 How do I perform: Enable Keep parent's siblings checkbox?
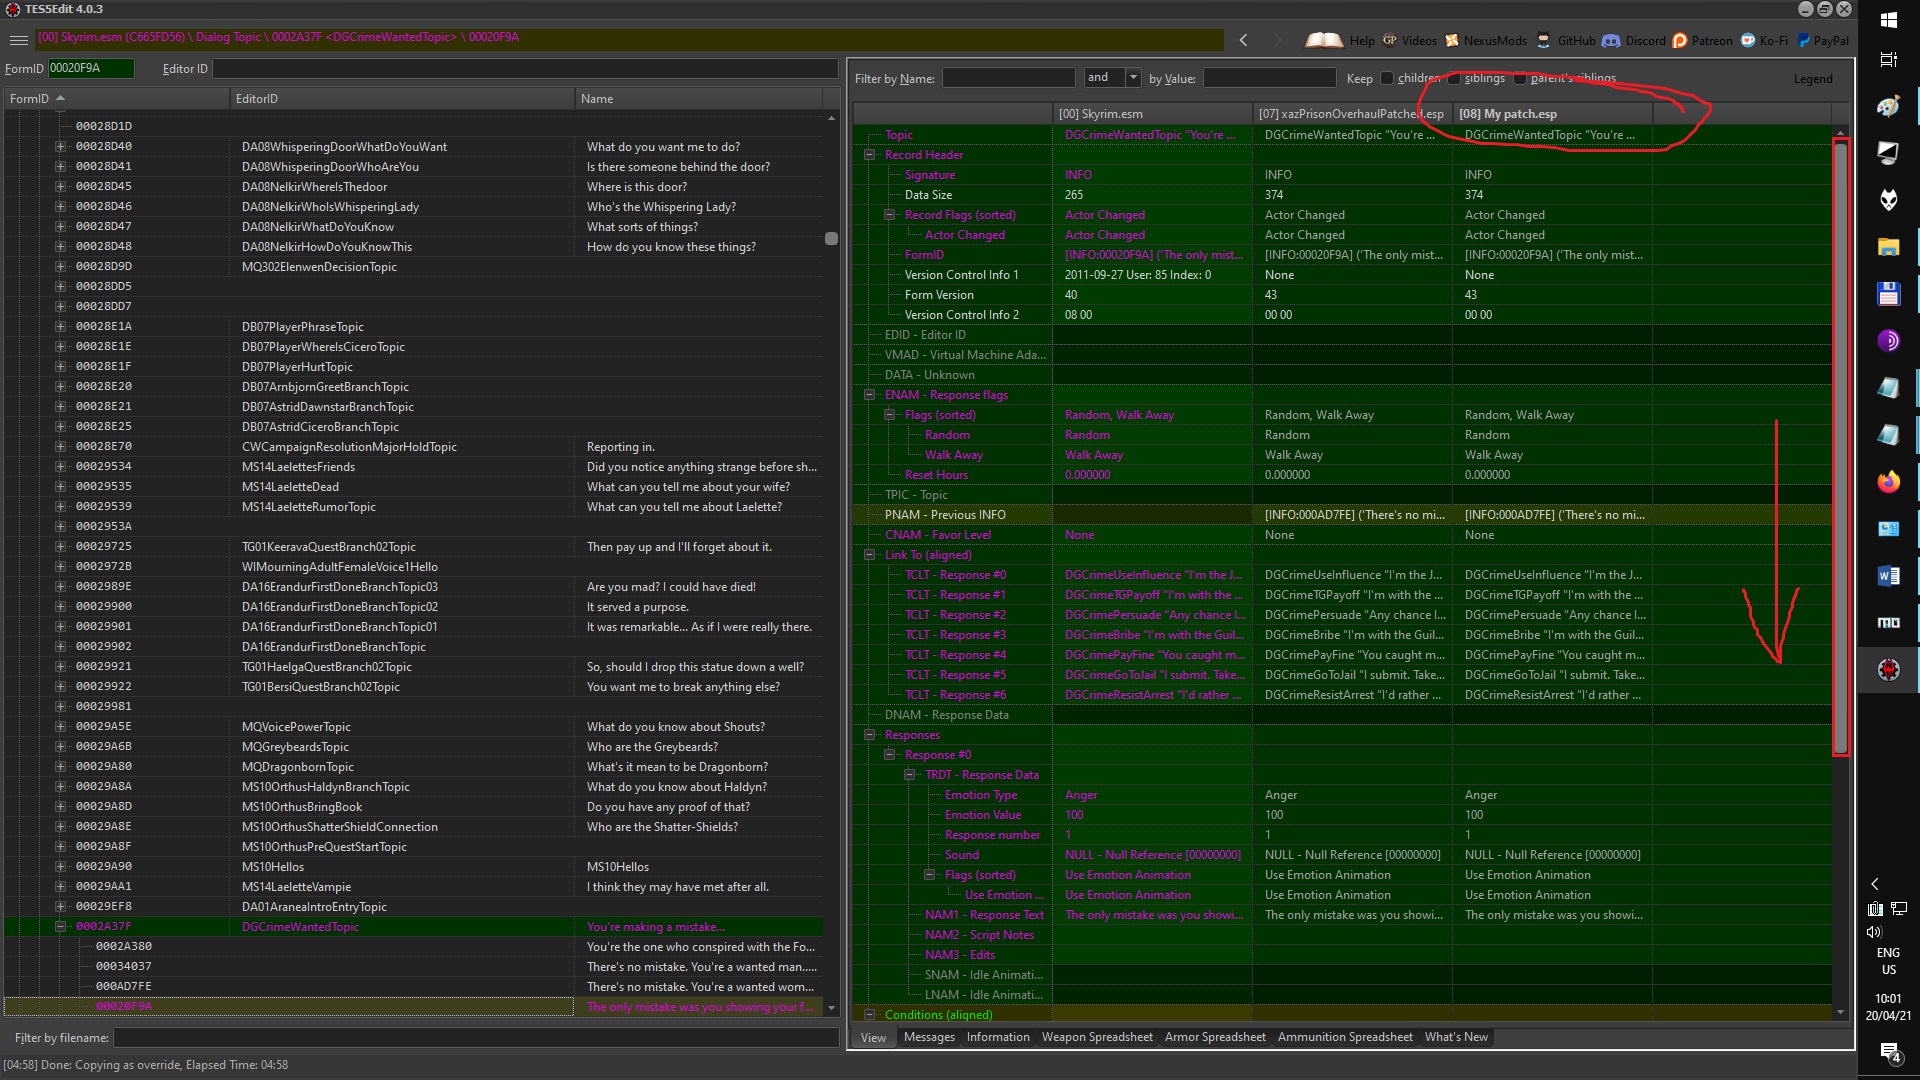(x=1520, y=78)
